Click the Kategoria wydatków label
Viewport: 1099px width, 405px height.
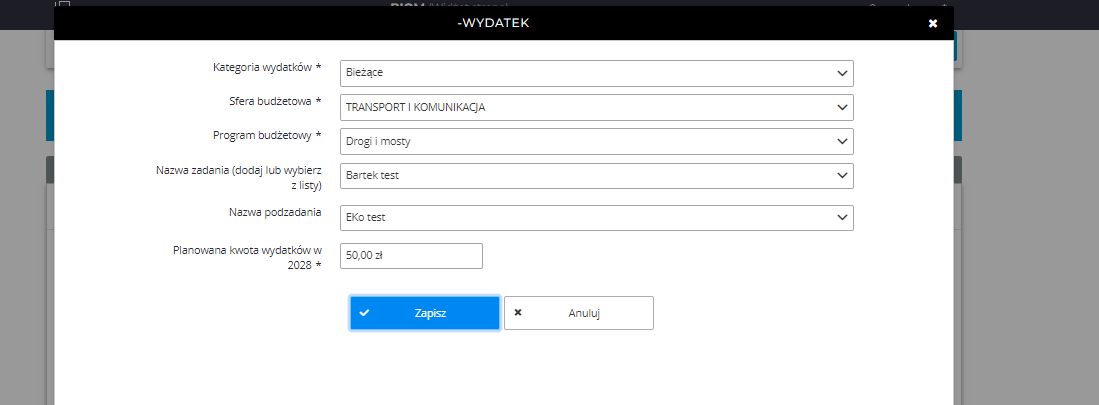(x=267, y=68)
